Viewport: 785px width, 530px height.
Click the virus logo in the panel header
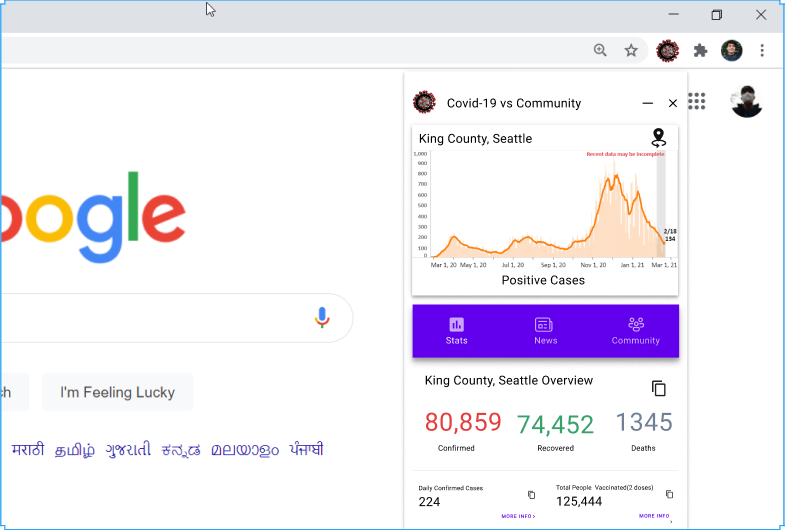pyautogui.click(x=425, y=102)
